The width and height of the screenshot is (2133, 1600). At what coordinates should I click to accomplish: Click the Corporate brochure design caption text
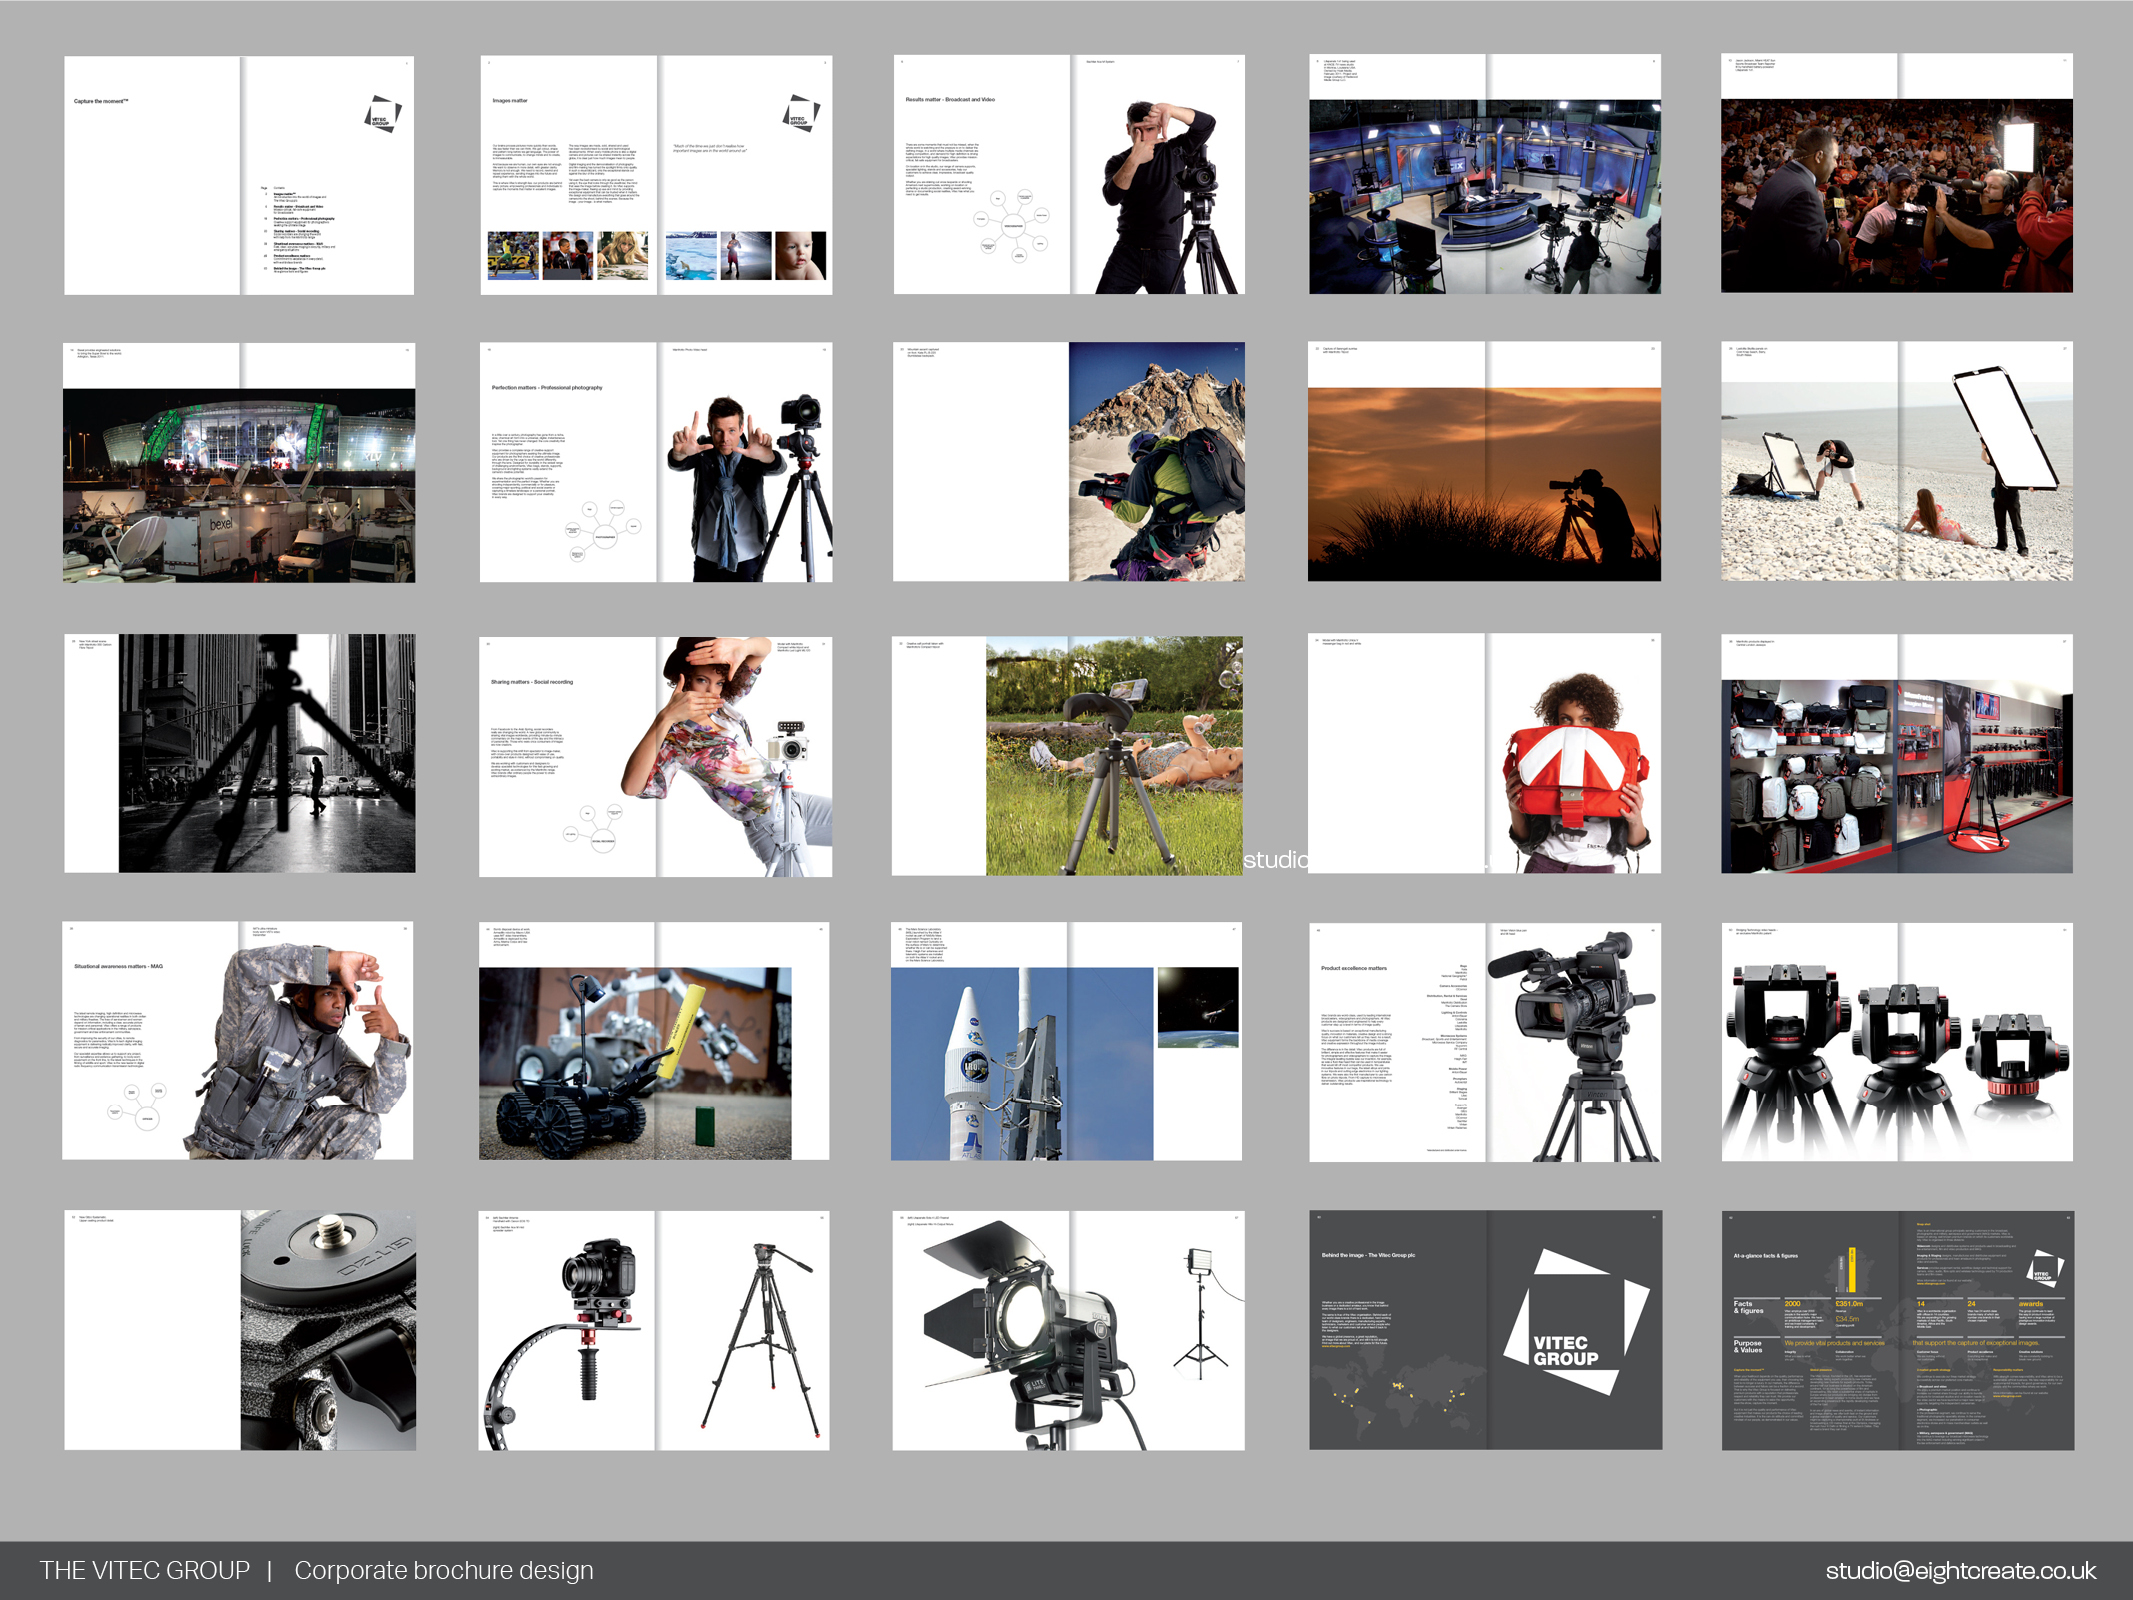[x=443, y=1570]
